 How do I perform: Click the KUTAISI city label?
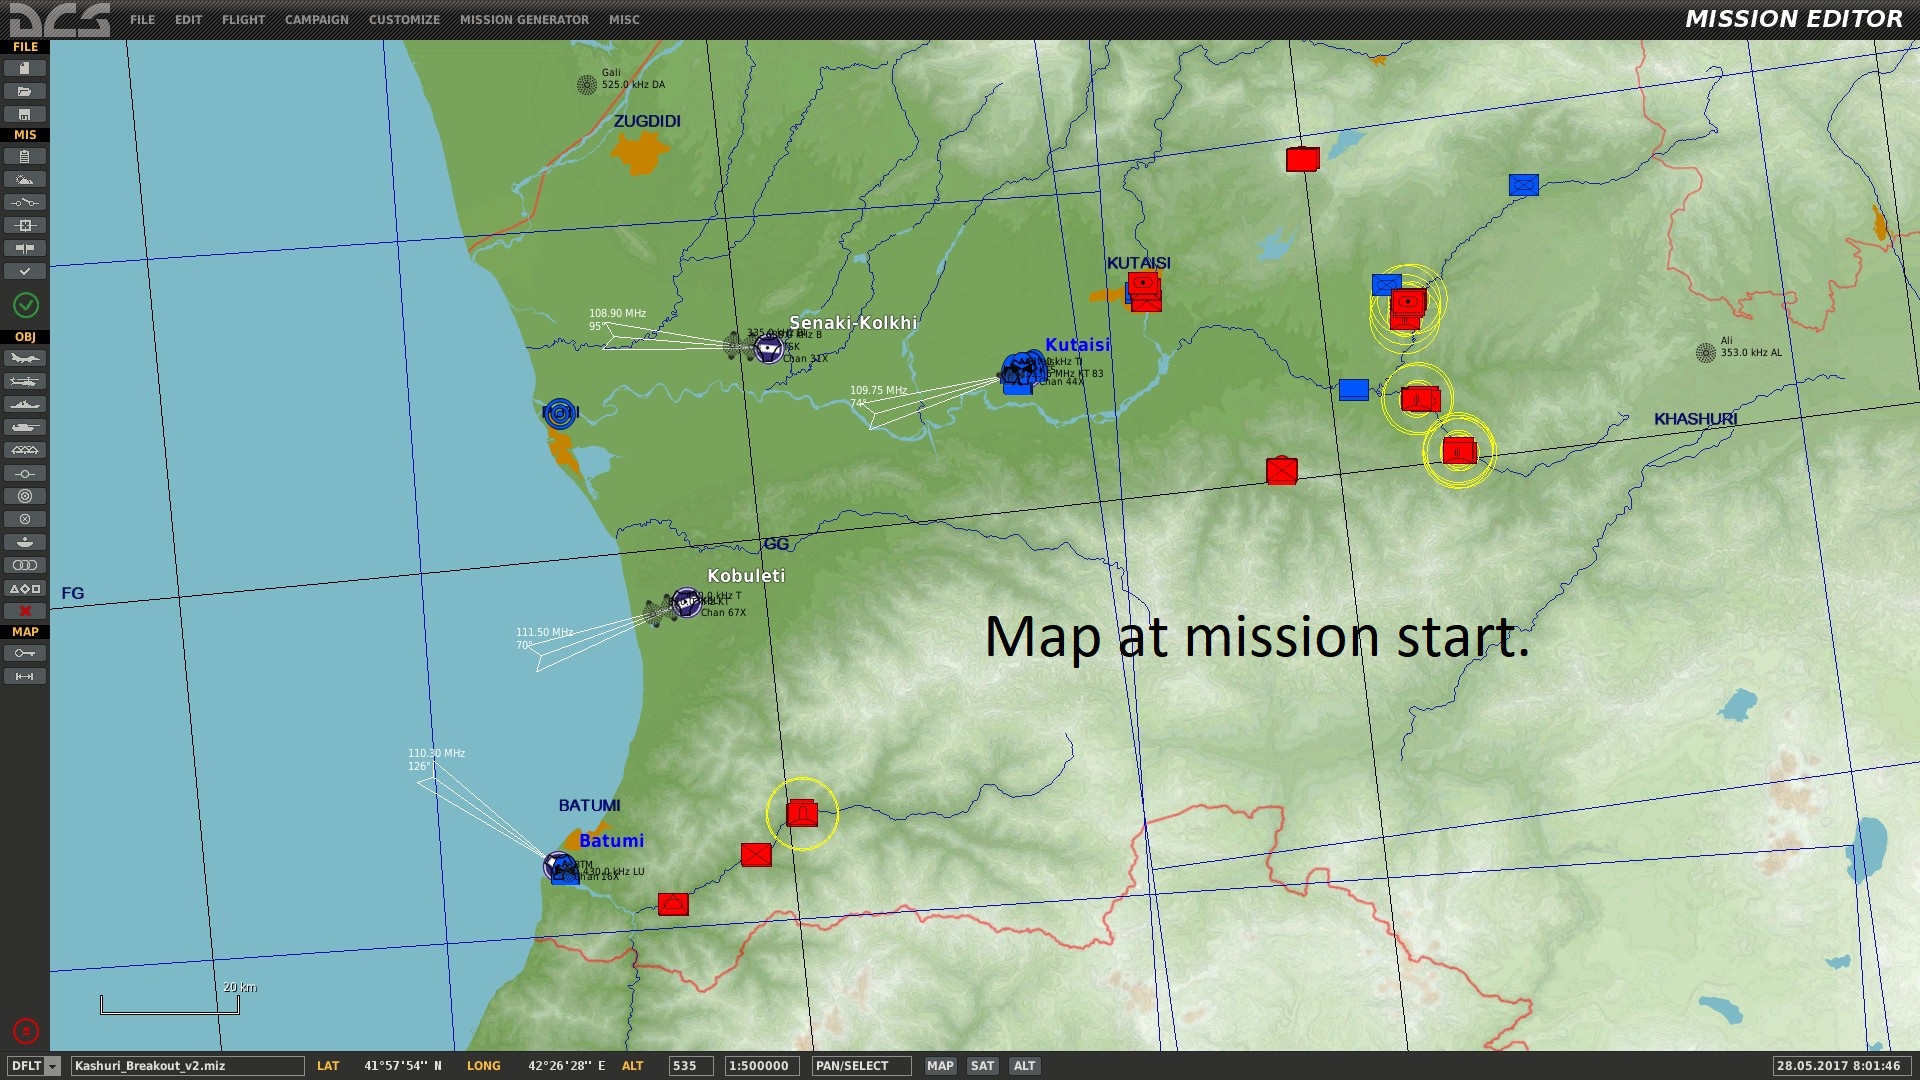[x=1138, y=263]
